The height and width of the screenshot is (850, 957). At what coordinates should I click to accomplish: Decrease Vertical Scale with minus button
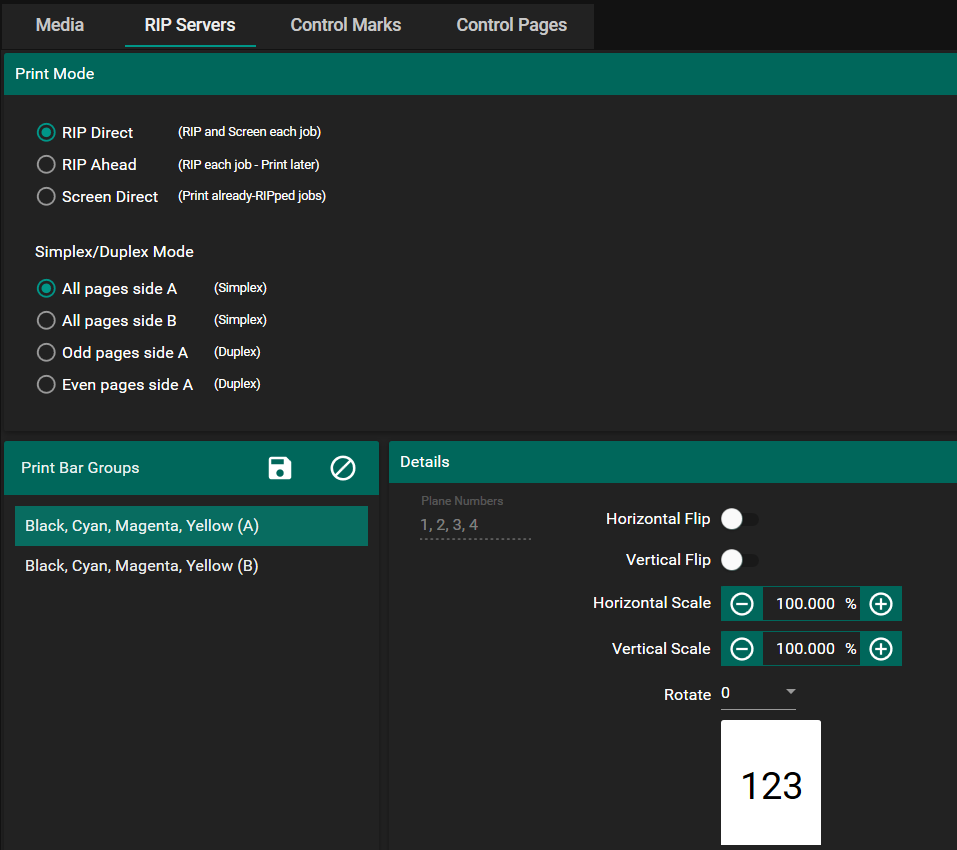742,649
